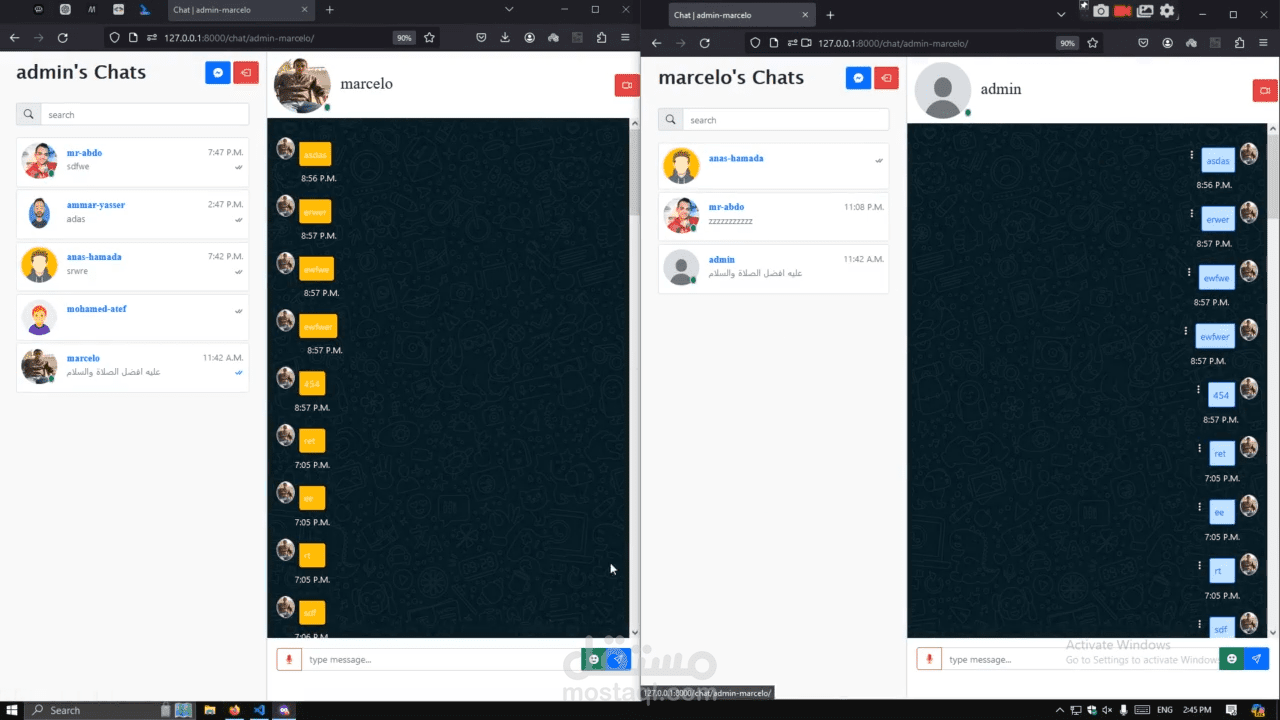Open the mohamed-atef chat

coord(133,316)
